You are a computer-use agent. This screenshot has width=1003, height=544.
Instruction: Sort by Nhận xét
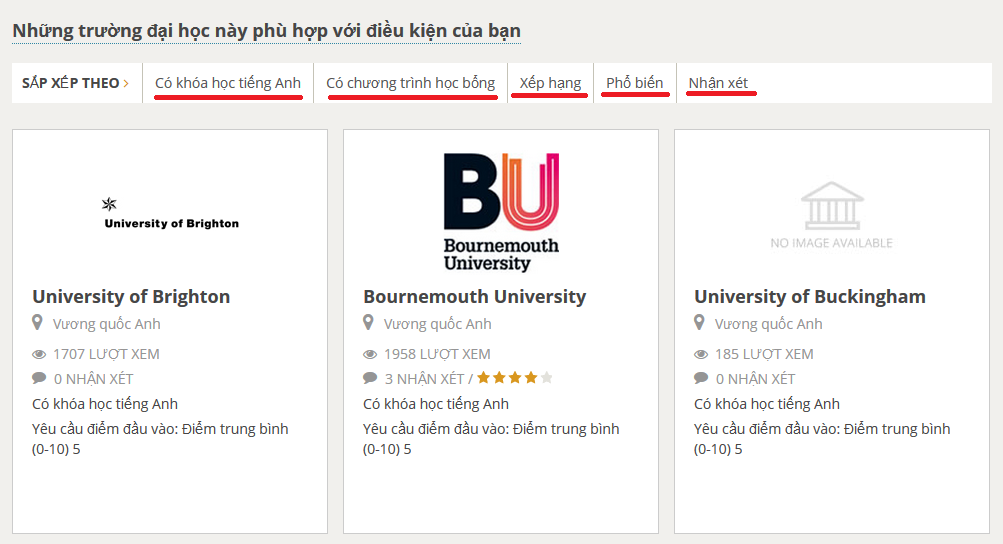point(718,83)
